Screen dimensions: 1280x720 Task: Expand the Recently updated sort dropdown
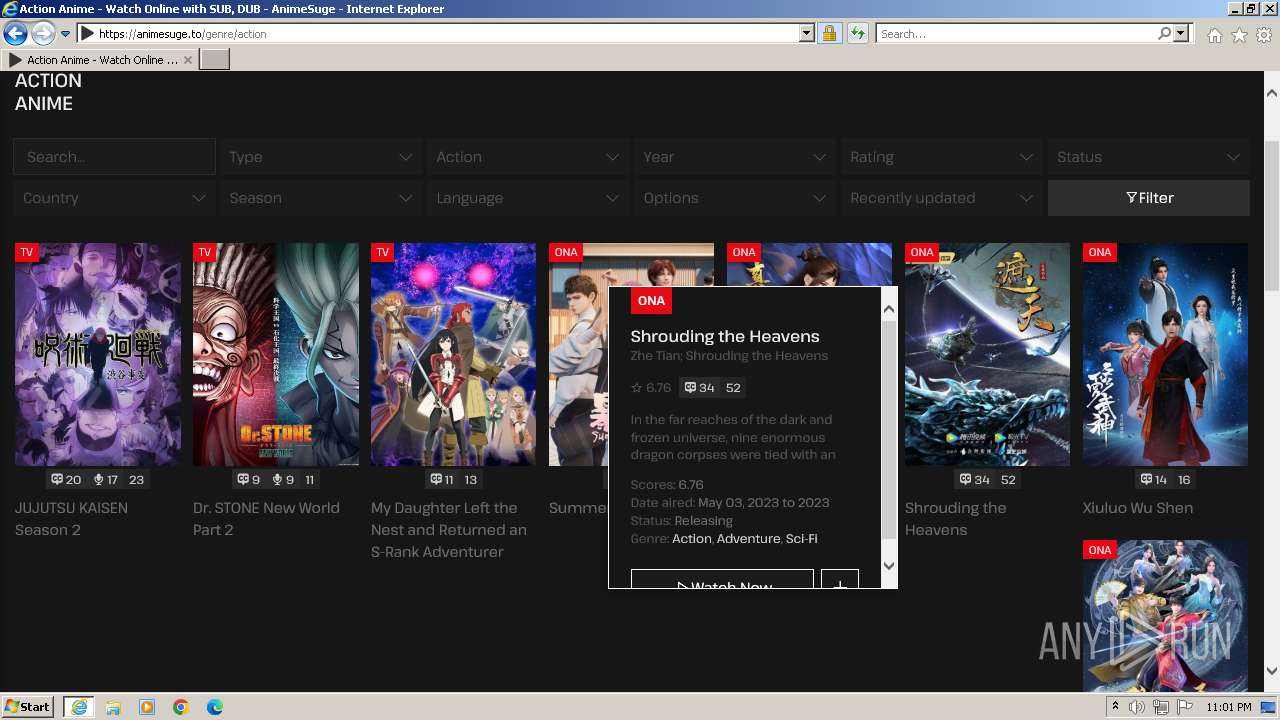(x=941, y=198)
